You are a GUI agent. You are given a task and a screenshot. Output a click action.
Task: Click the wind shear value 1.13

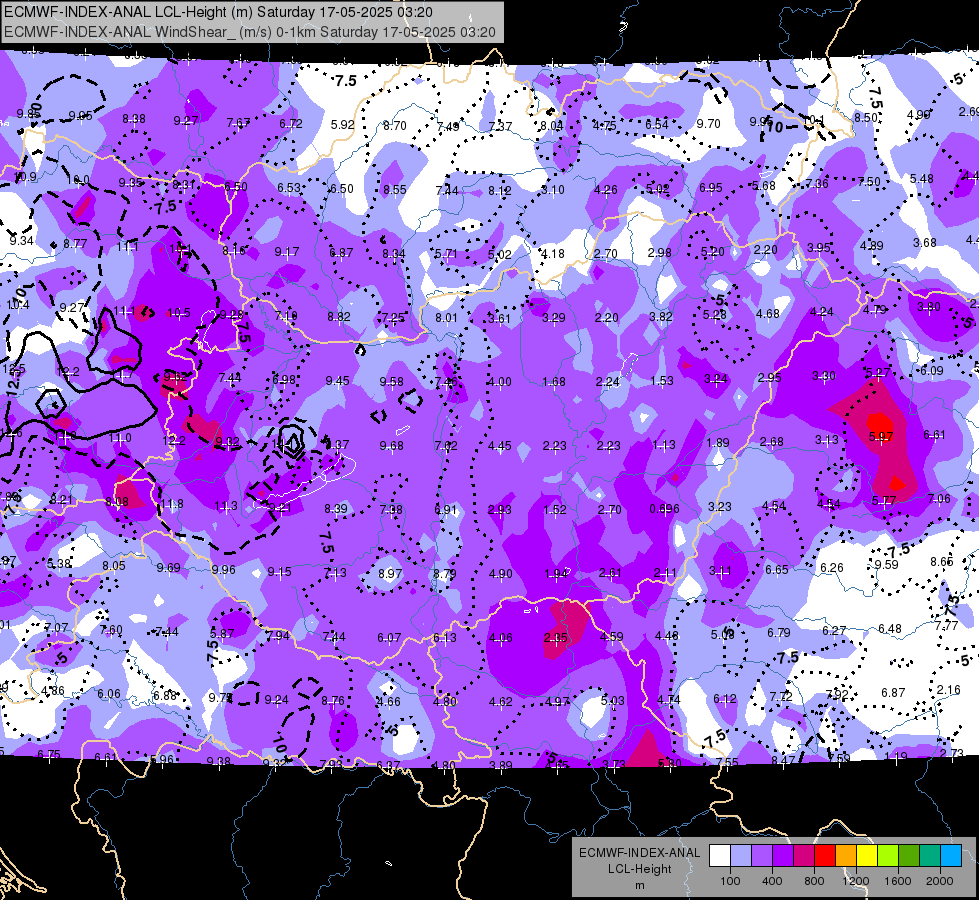tap(664, 445)
